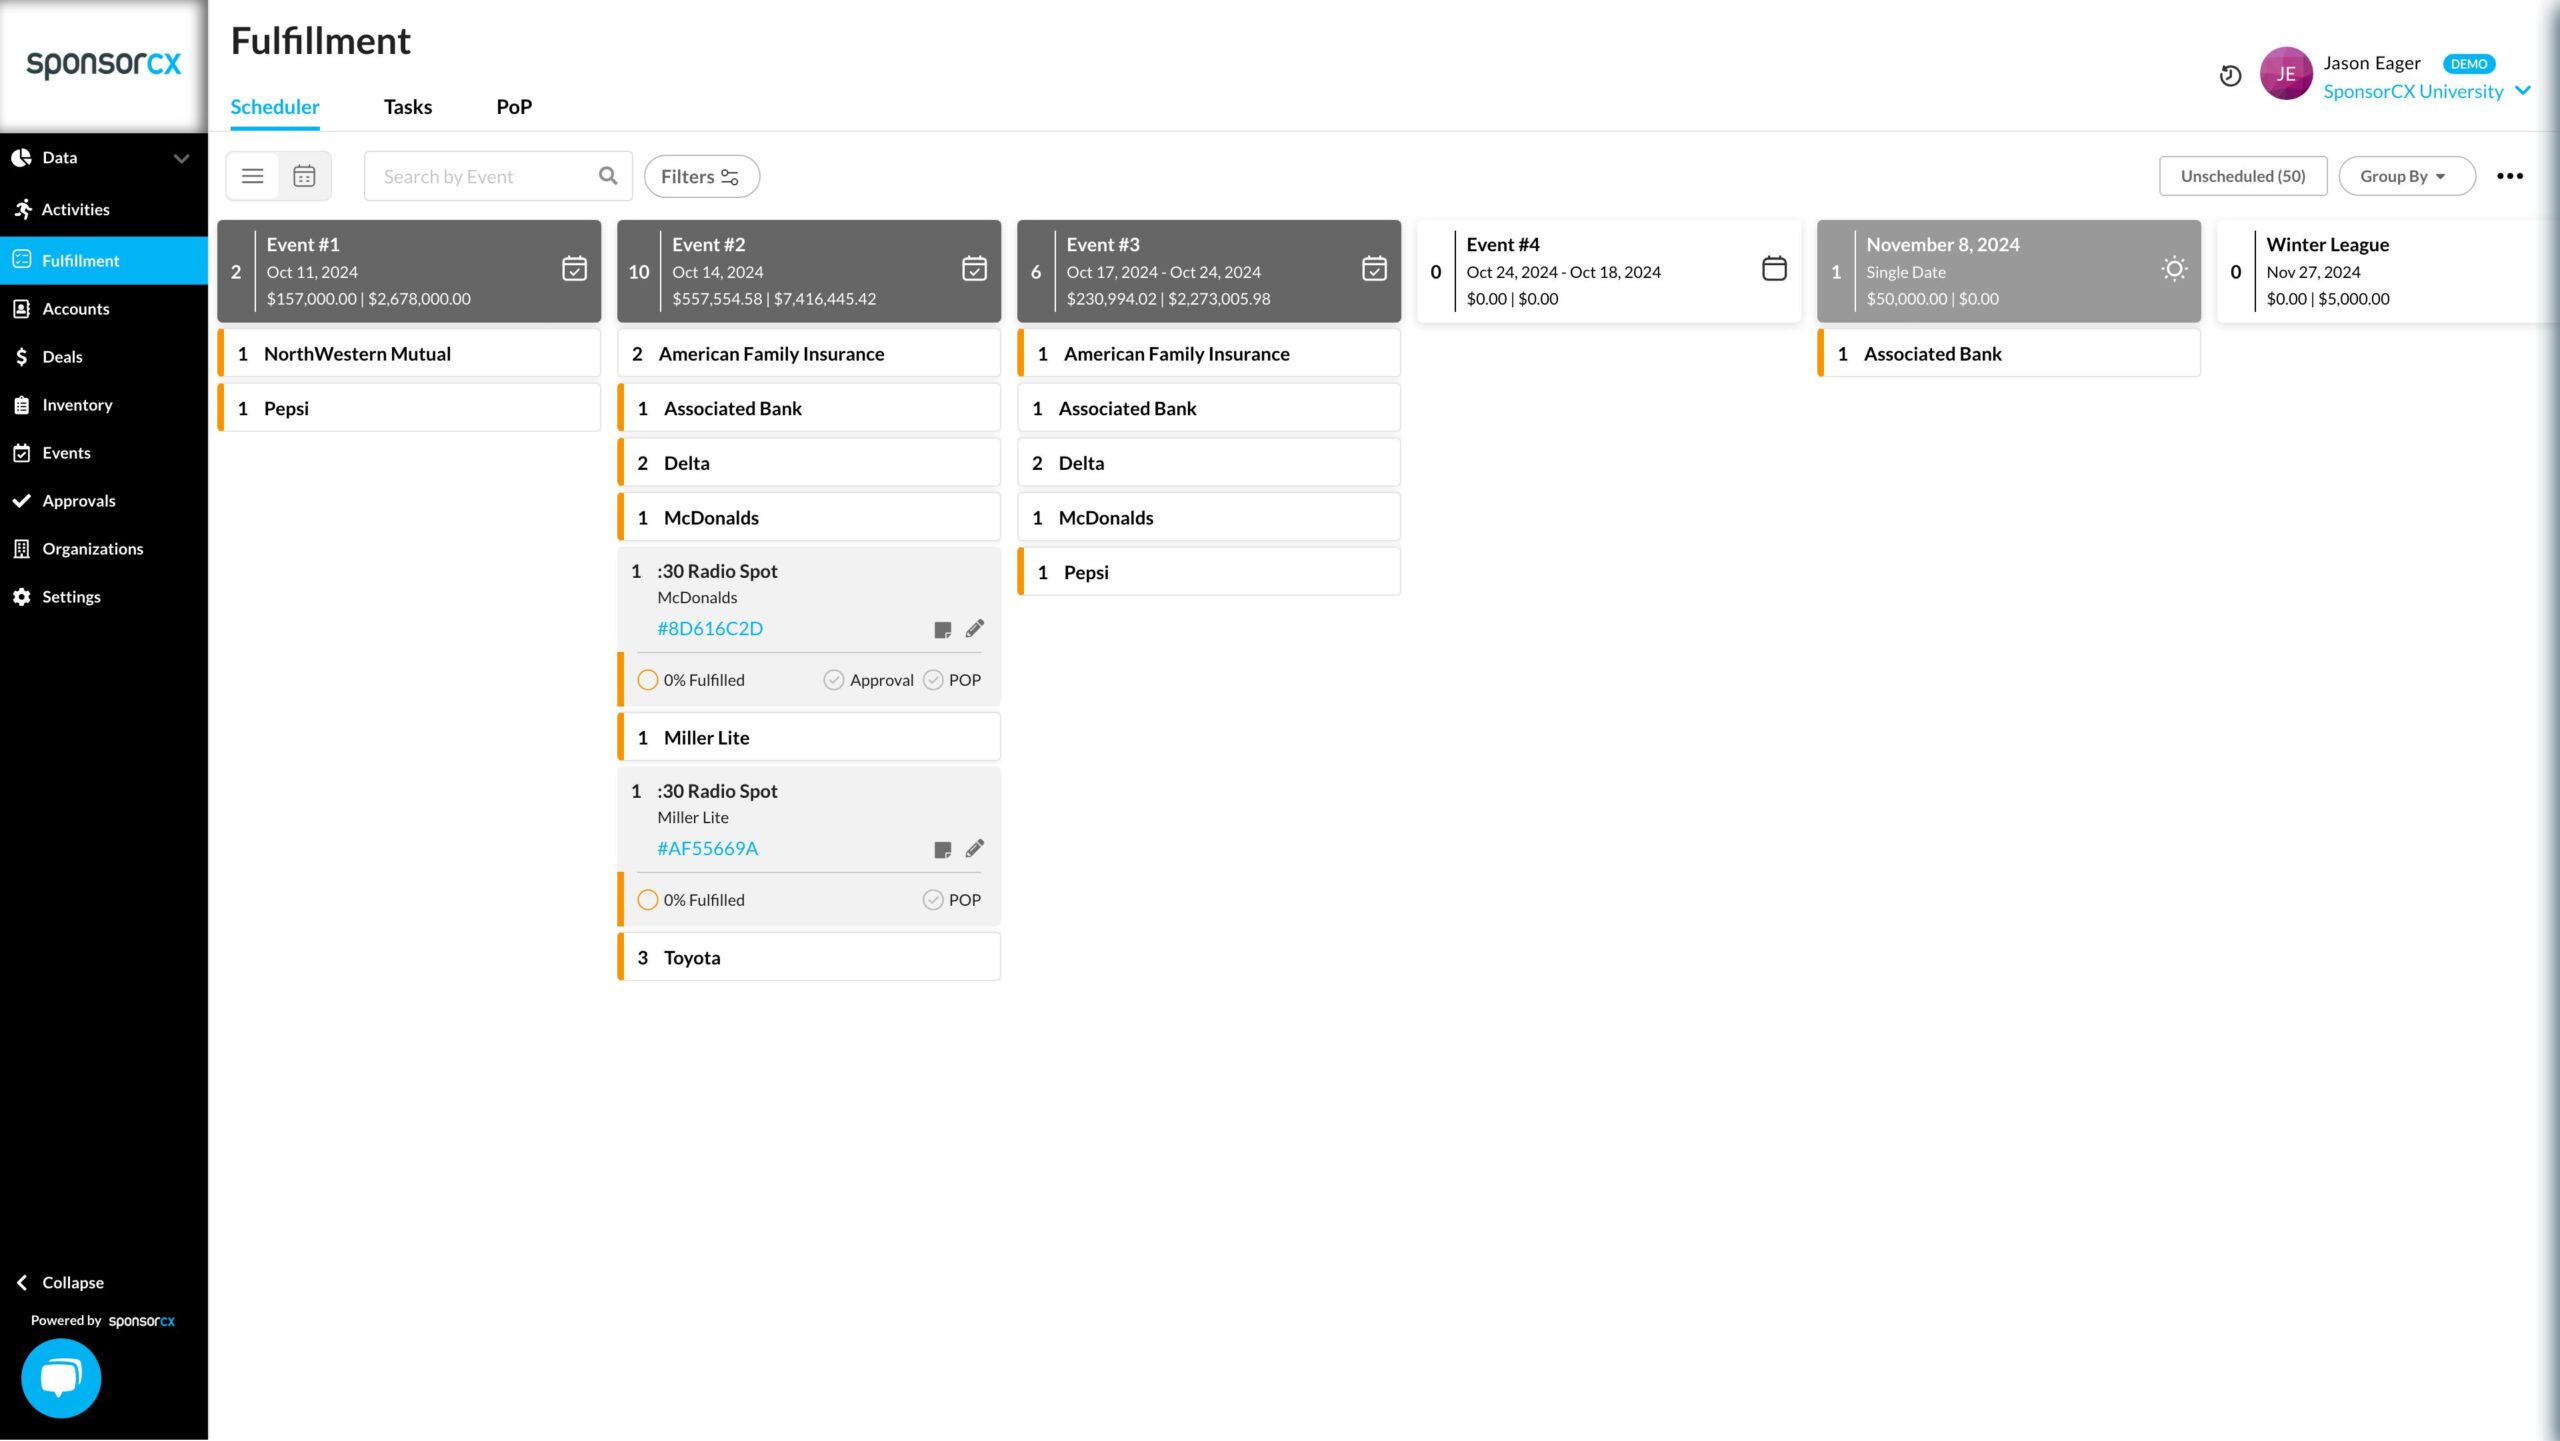Go to Activities in sidebar

click(104, 209)
